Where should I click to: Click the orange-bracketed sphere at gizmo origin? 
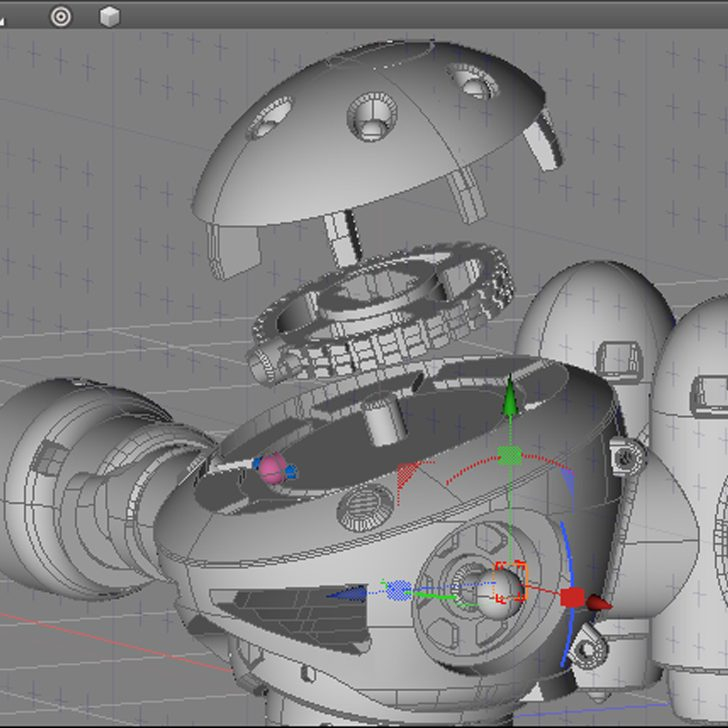(x=510, y=583)
